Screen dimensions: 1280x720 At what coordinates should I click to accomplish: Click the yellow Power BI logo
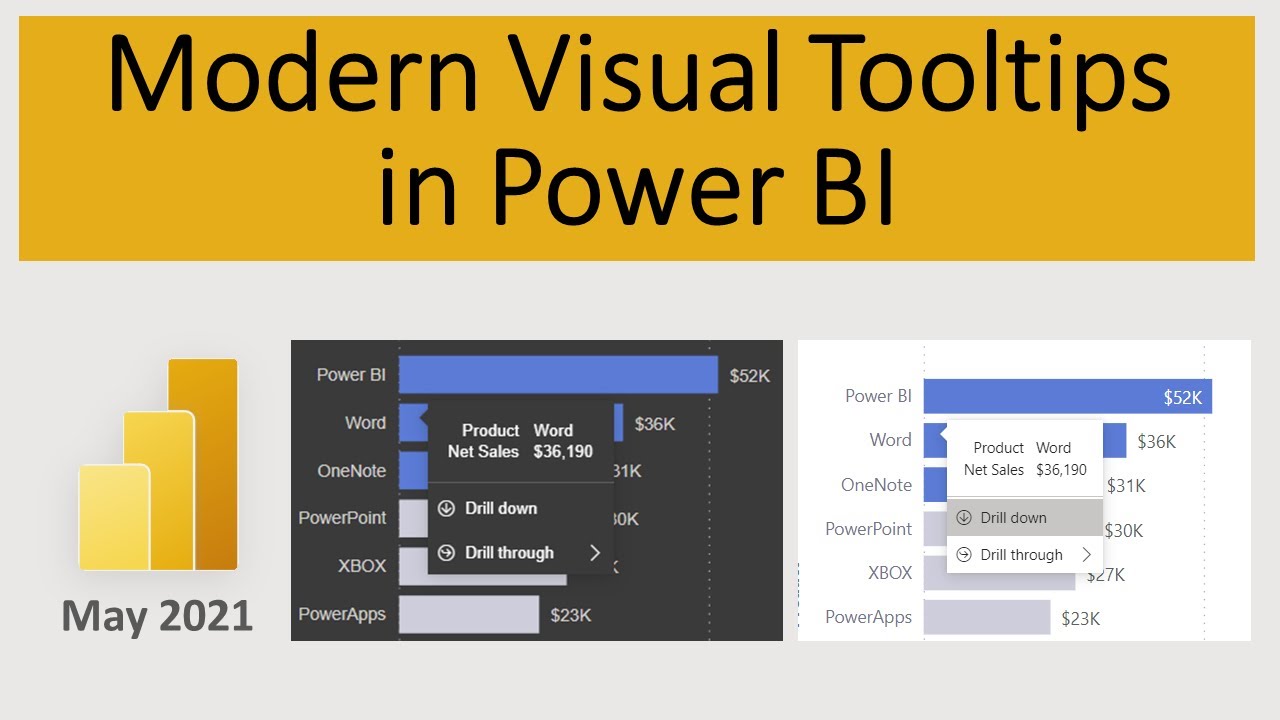pos(158,464)
